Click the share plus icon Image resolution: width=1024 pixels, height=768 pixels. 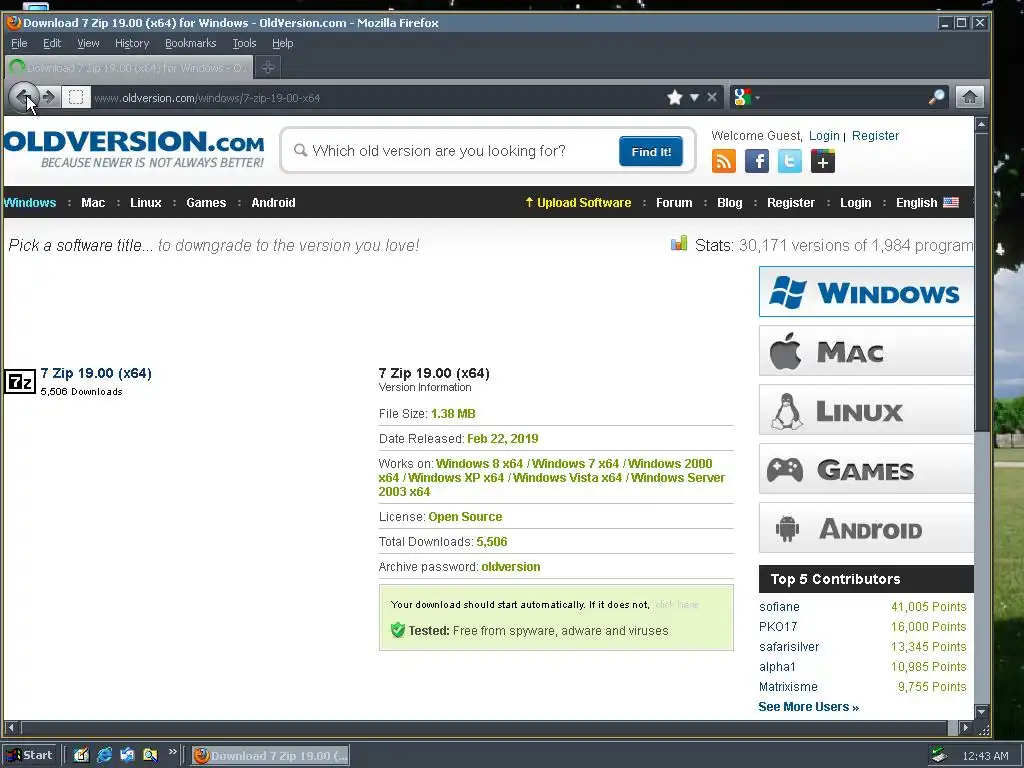point(823,161)
